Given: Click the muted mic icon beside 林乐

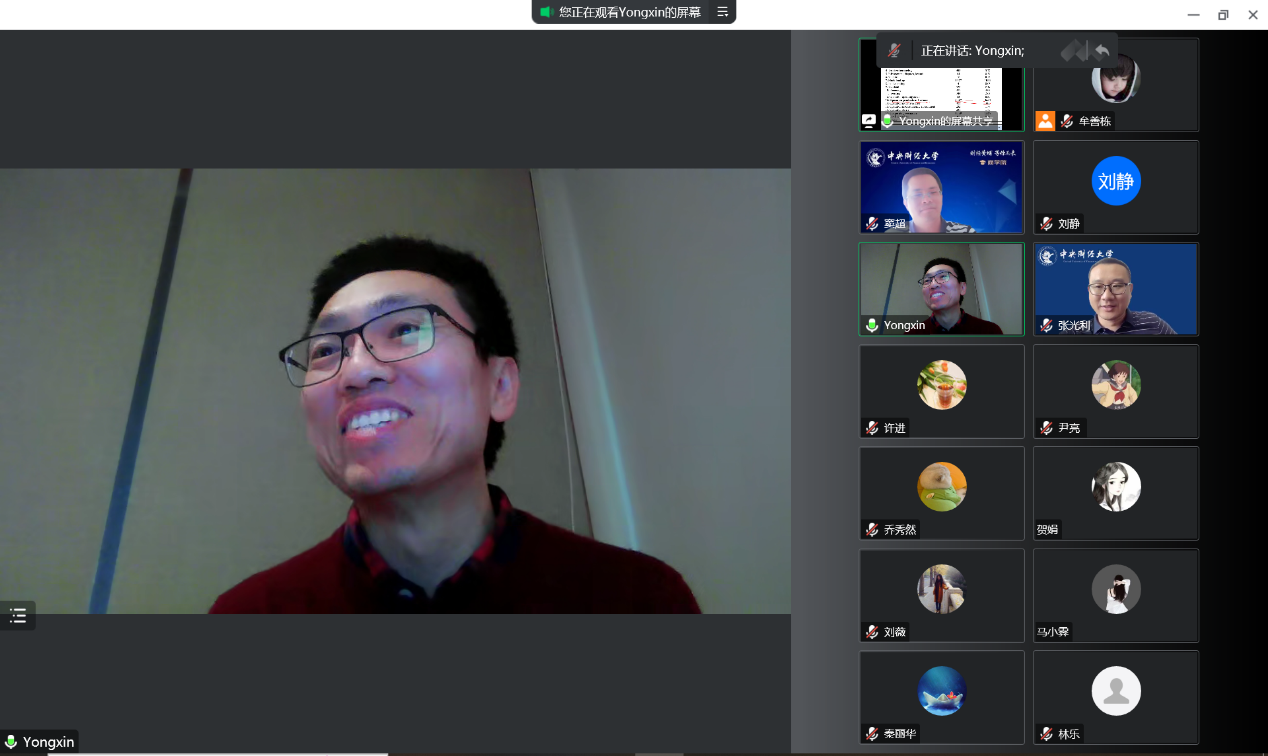Looking at the screenshot, I should click(1046, 734).
